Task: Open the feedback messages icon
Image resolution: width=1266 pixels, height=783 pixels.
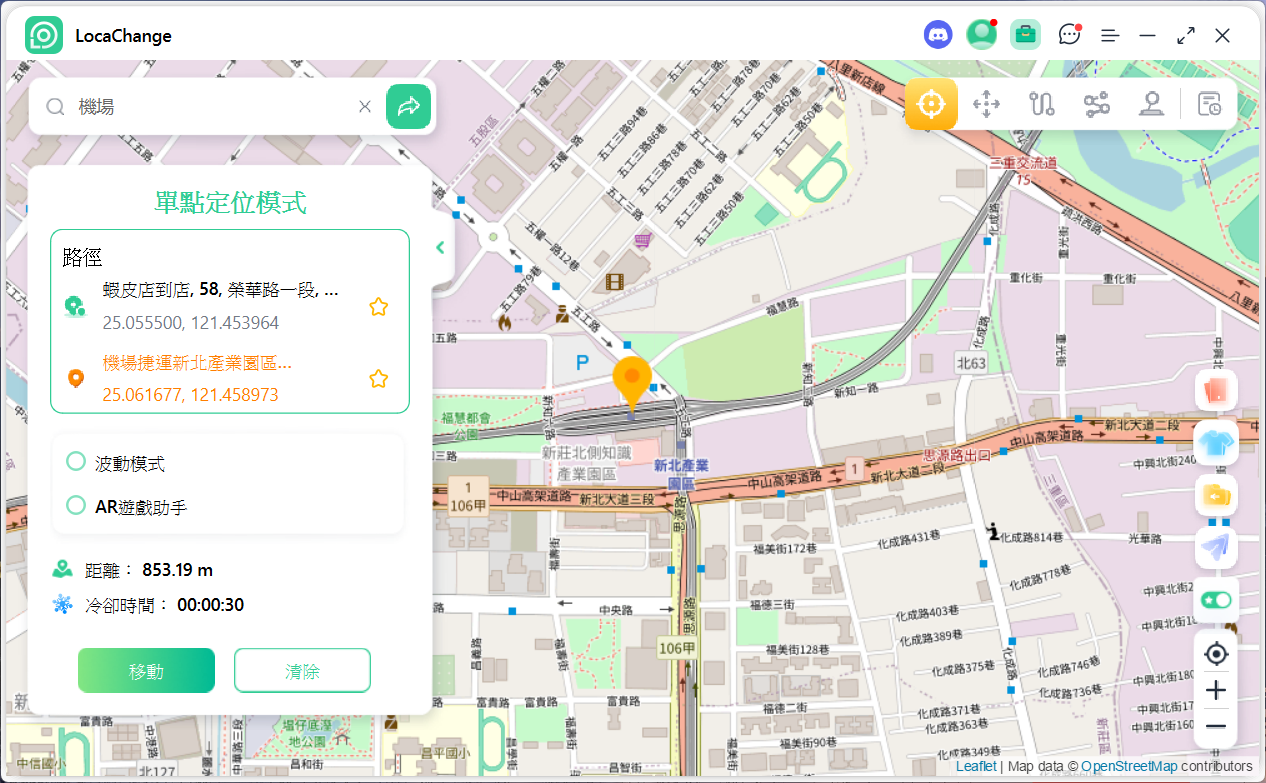Action: coord(1069,35)
